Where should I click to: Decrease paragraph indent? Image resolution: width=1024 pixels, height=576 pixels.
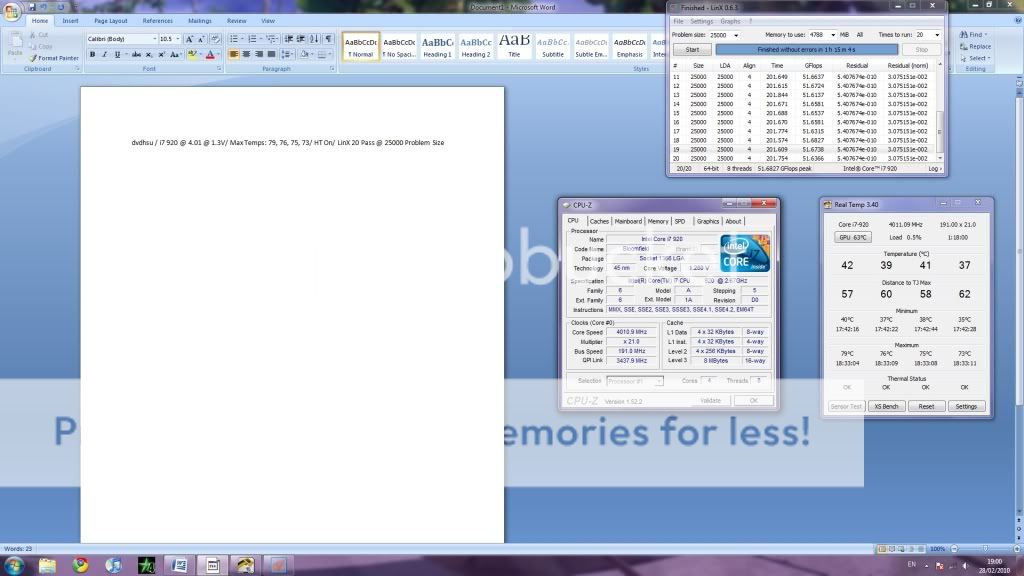point(289,39)
